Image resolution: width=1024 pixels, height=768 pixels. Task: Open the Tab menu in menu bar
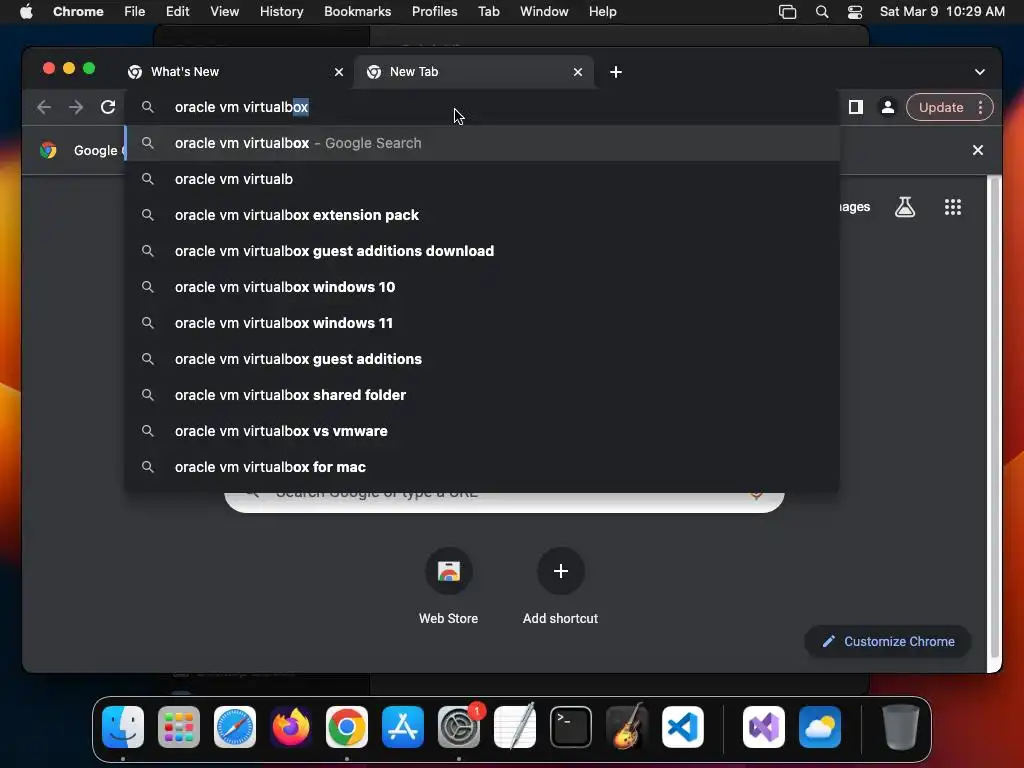[488, 12]
